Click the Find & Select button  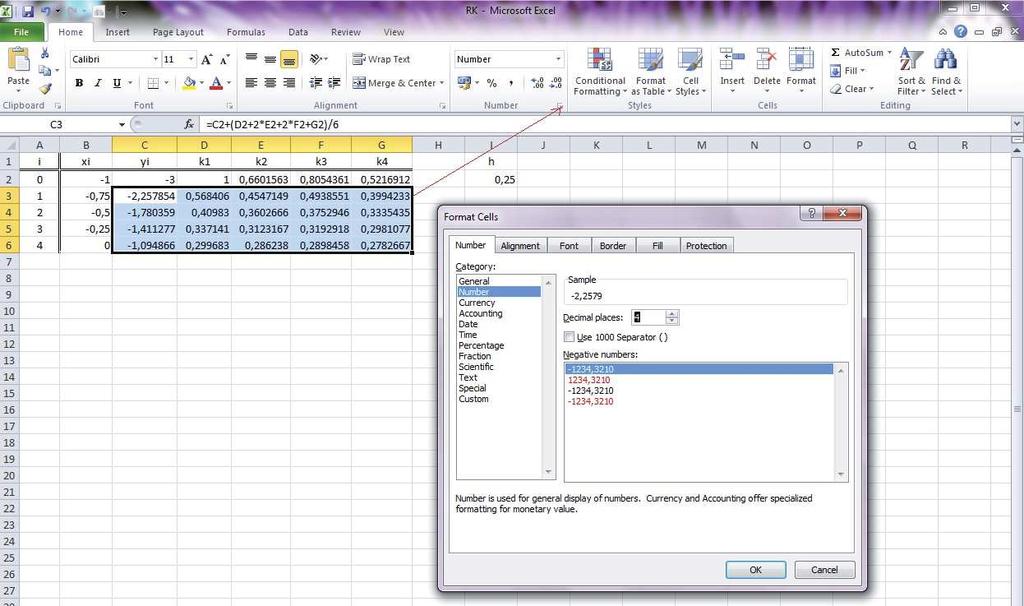coord(946,72)
